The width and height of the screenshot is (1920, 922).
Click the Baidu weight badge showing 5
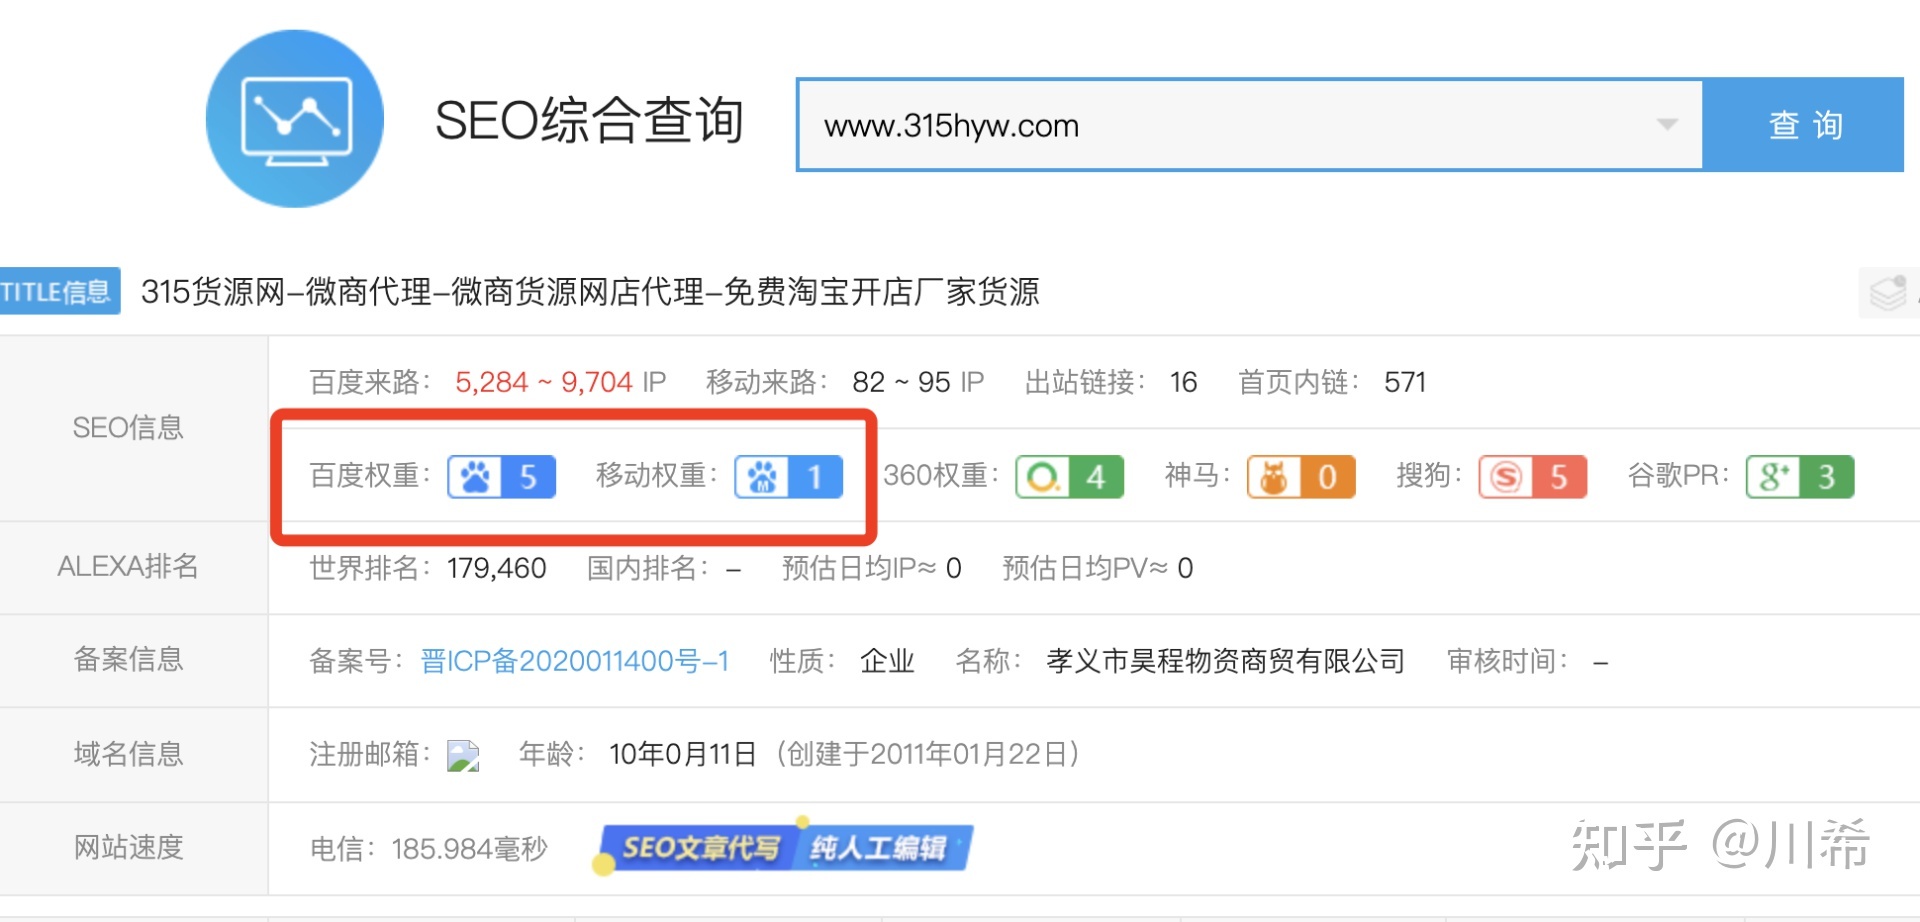click(500, 477)
